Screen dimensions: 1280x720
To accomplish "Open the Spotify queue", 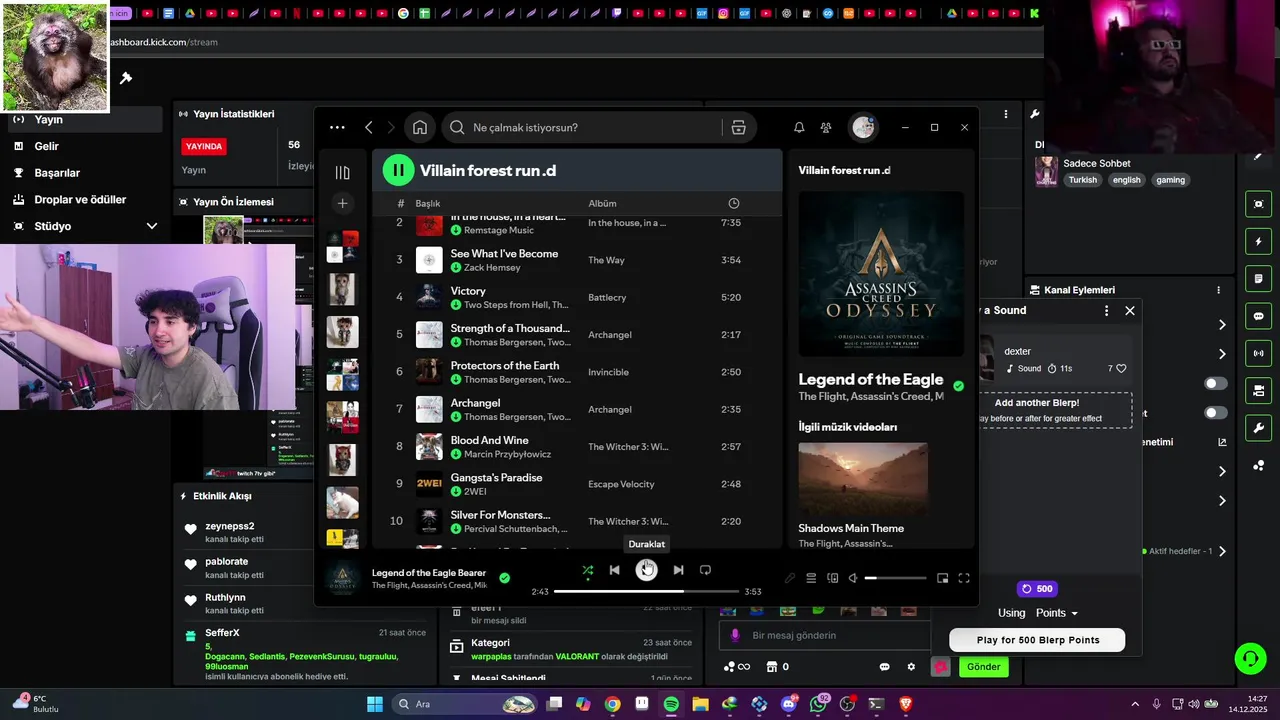I will 811,578.
